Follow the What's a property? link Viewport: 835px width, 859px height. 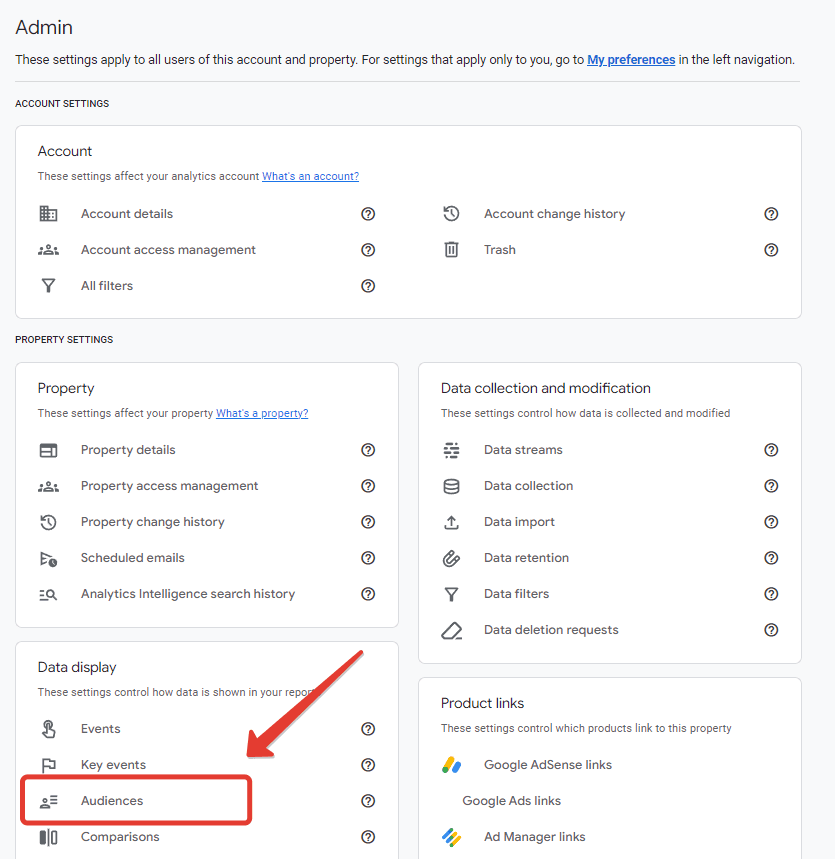point(262,413)
